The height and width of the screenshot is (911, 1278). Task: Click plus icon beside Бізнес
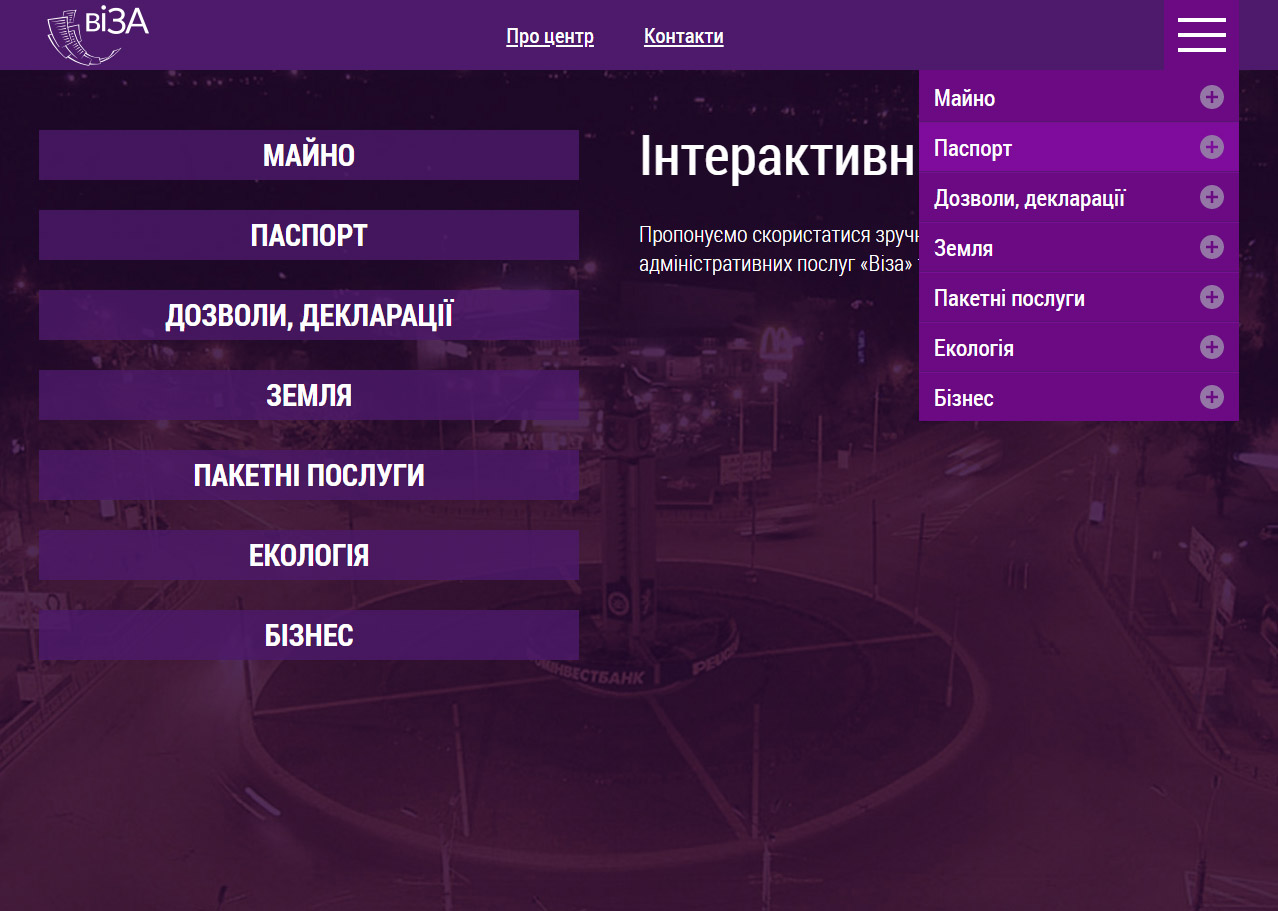point(1211,397)
